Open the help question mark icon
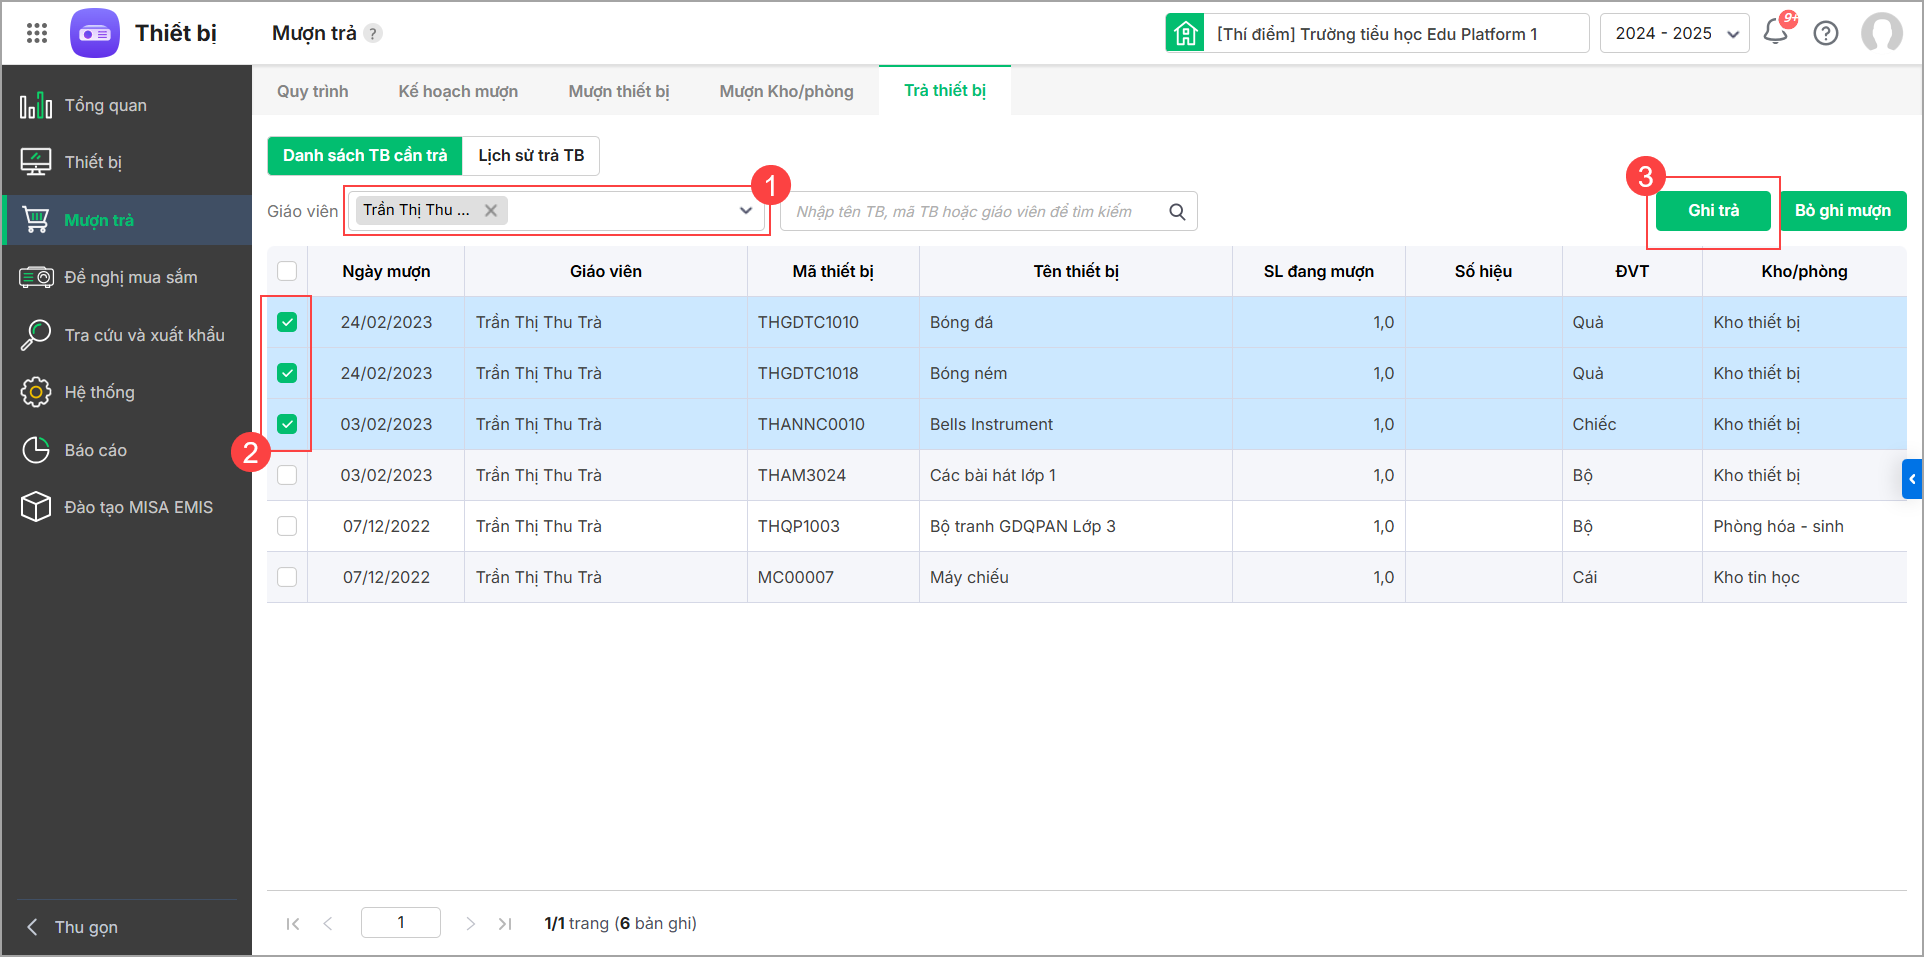 1826,33
